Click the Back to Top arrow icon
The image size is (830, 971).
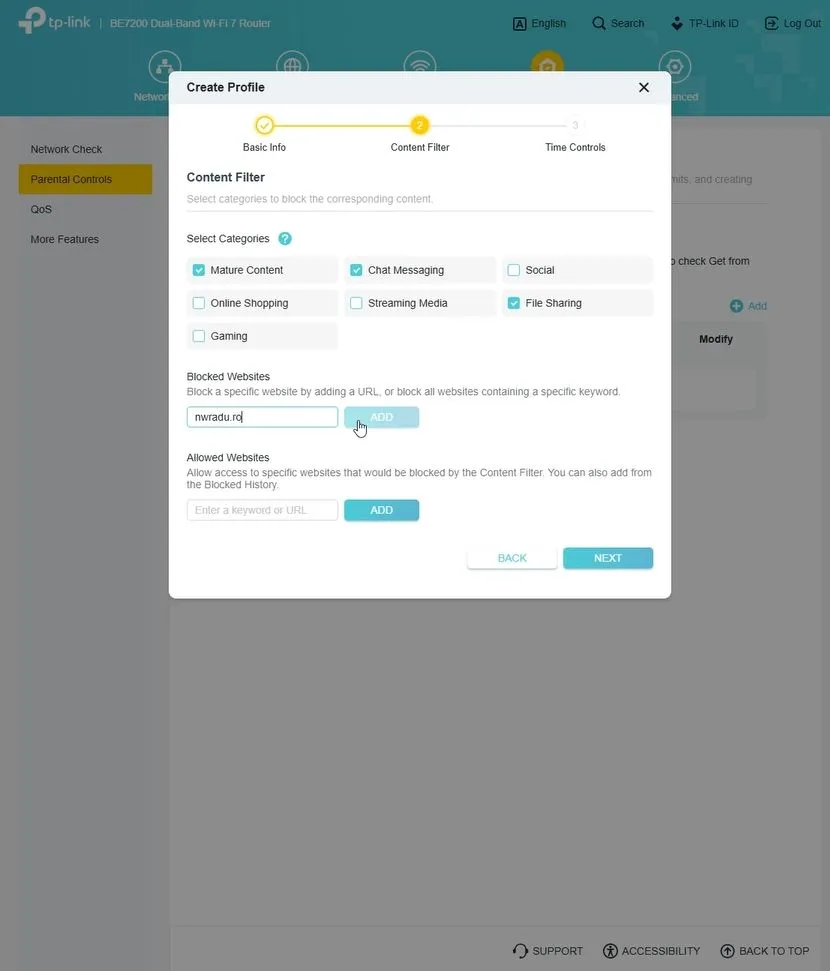coord(728,951)
